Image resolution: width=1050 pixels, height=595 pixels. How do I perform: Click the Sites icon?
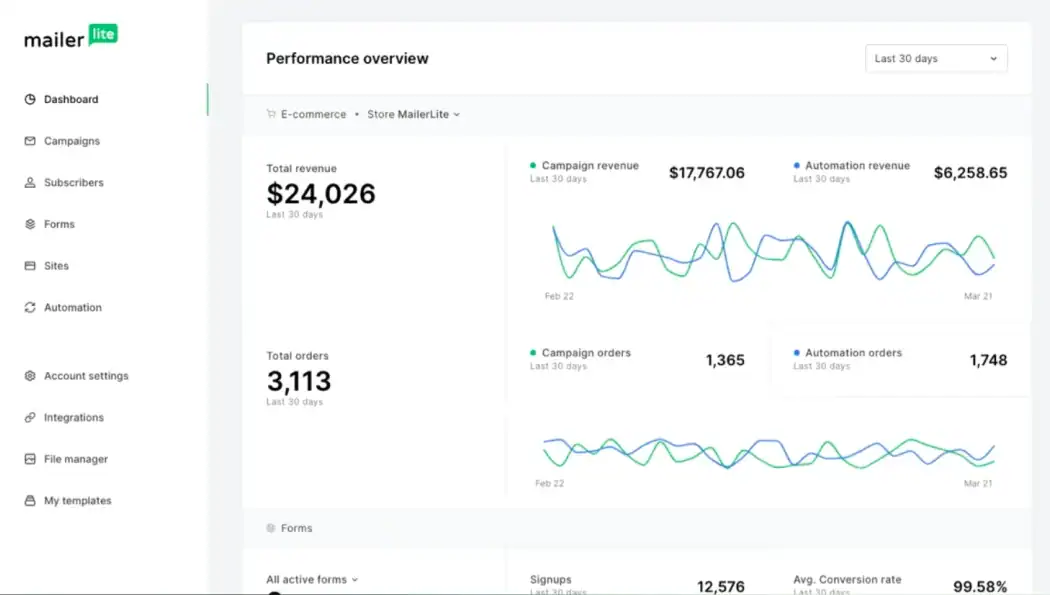30,265
